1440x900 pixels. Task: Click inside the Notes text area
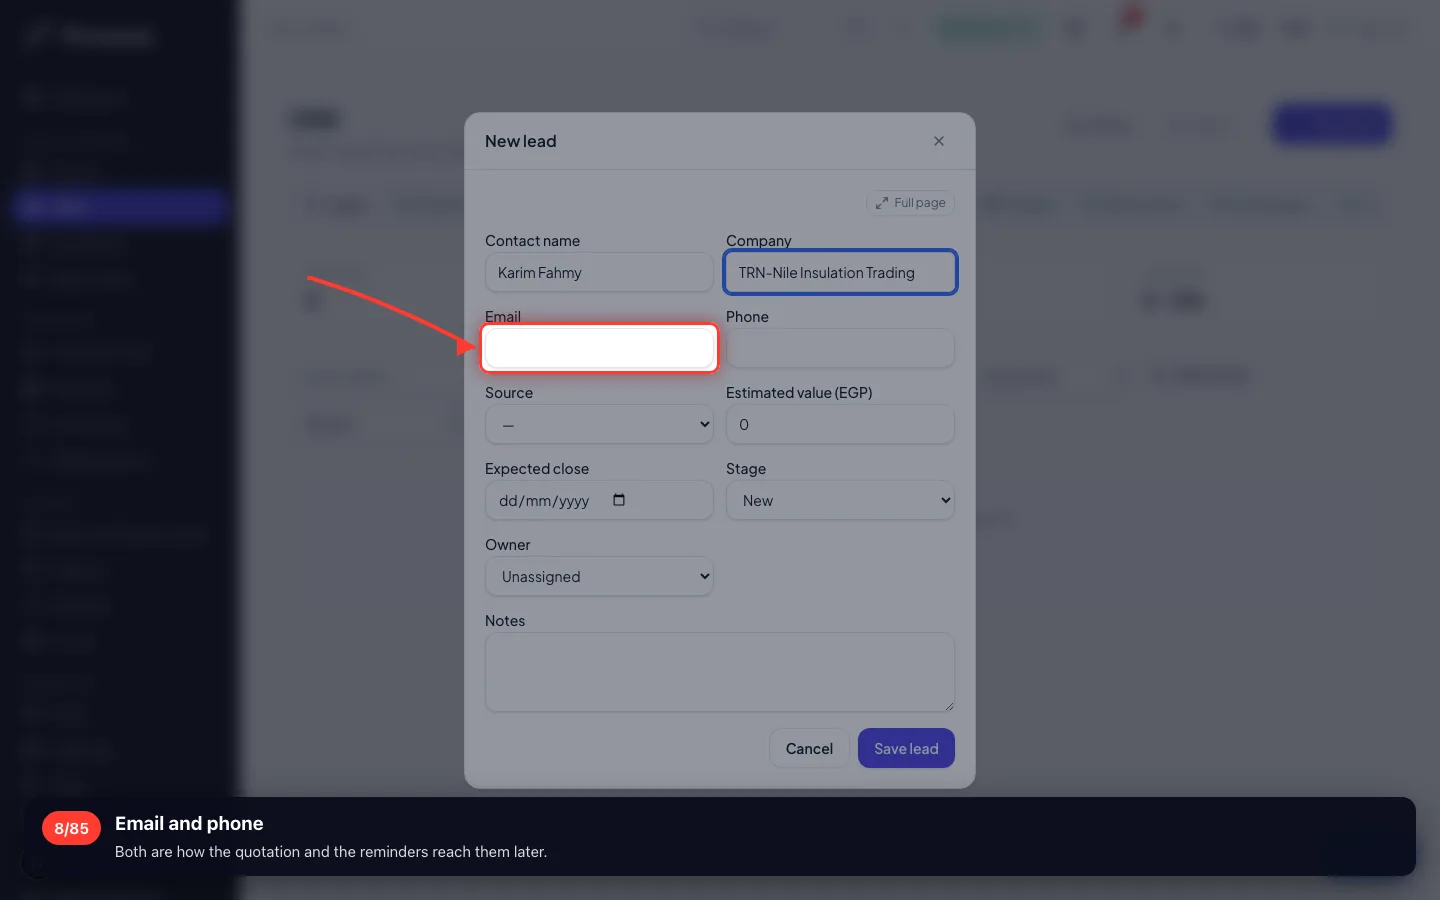pyautogui.click(x=720, y=672)
